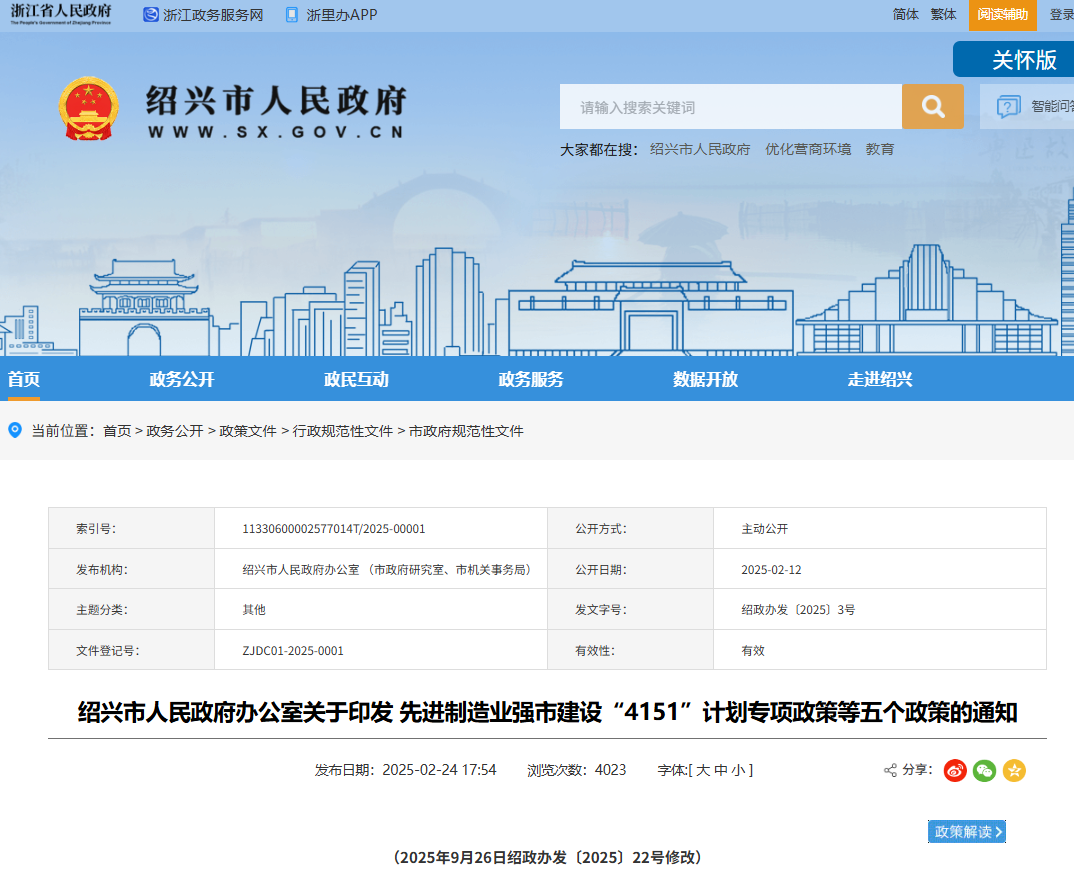This screenshot has height=885, width=1074.
Task: Enable 阅读辅助 reading assistance
Action: [x=1001, y=15]
